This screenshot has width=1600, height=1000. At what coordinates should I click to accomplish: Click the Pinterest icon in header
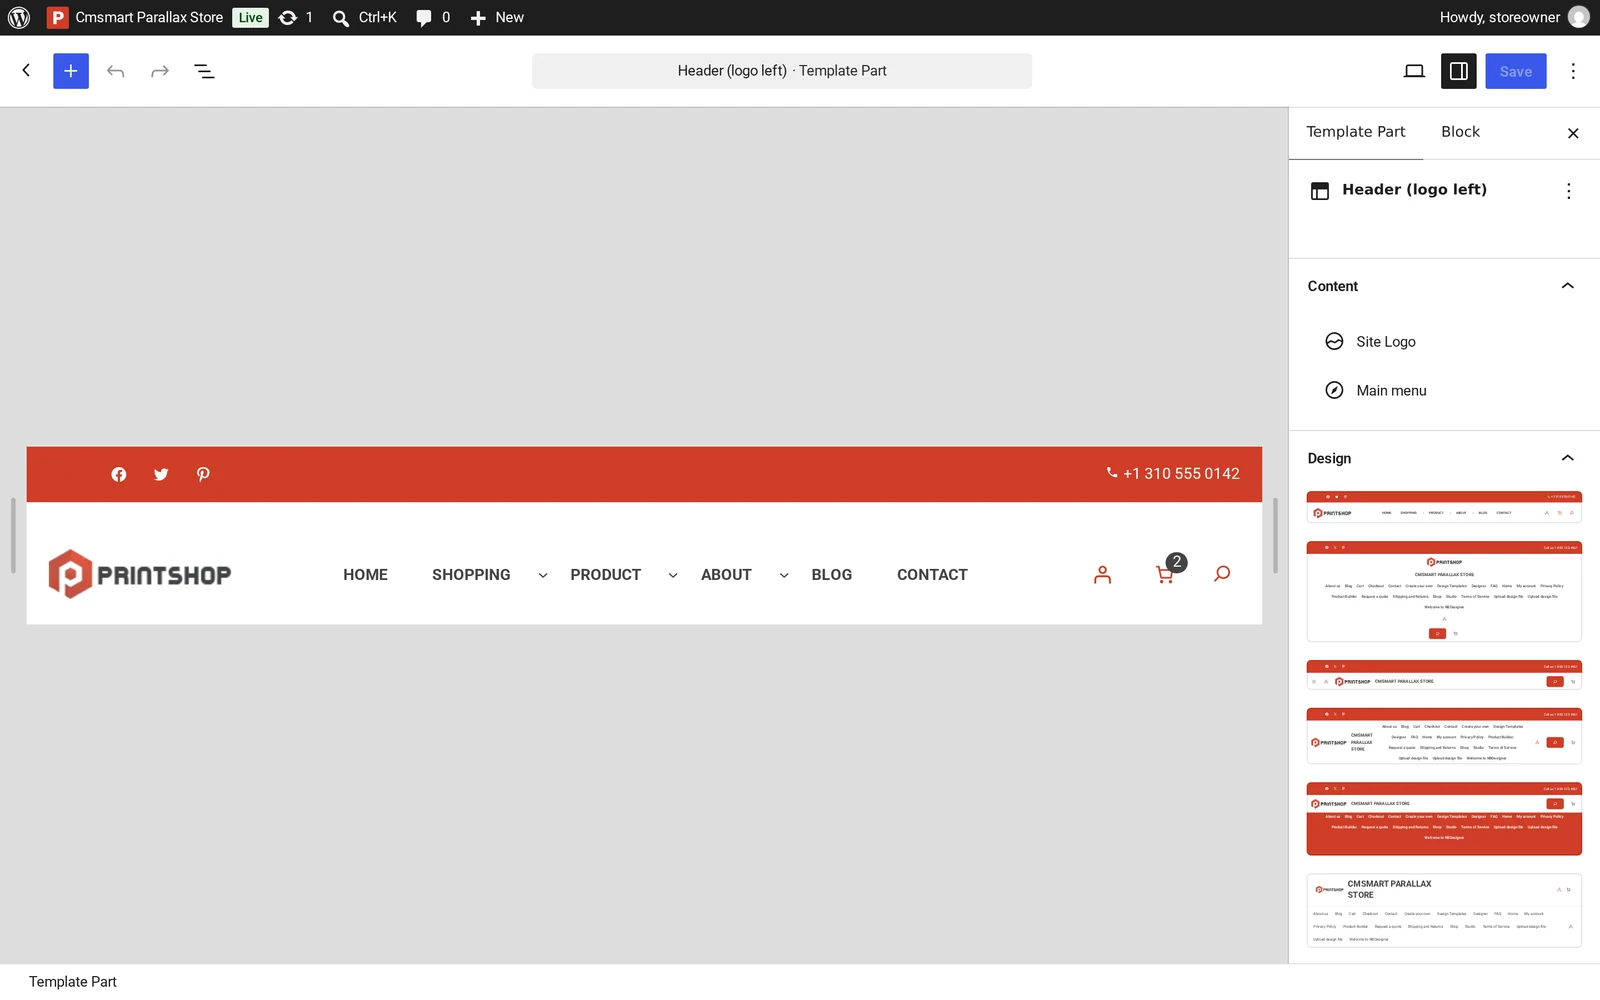click(x=203, y=474)
